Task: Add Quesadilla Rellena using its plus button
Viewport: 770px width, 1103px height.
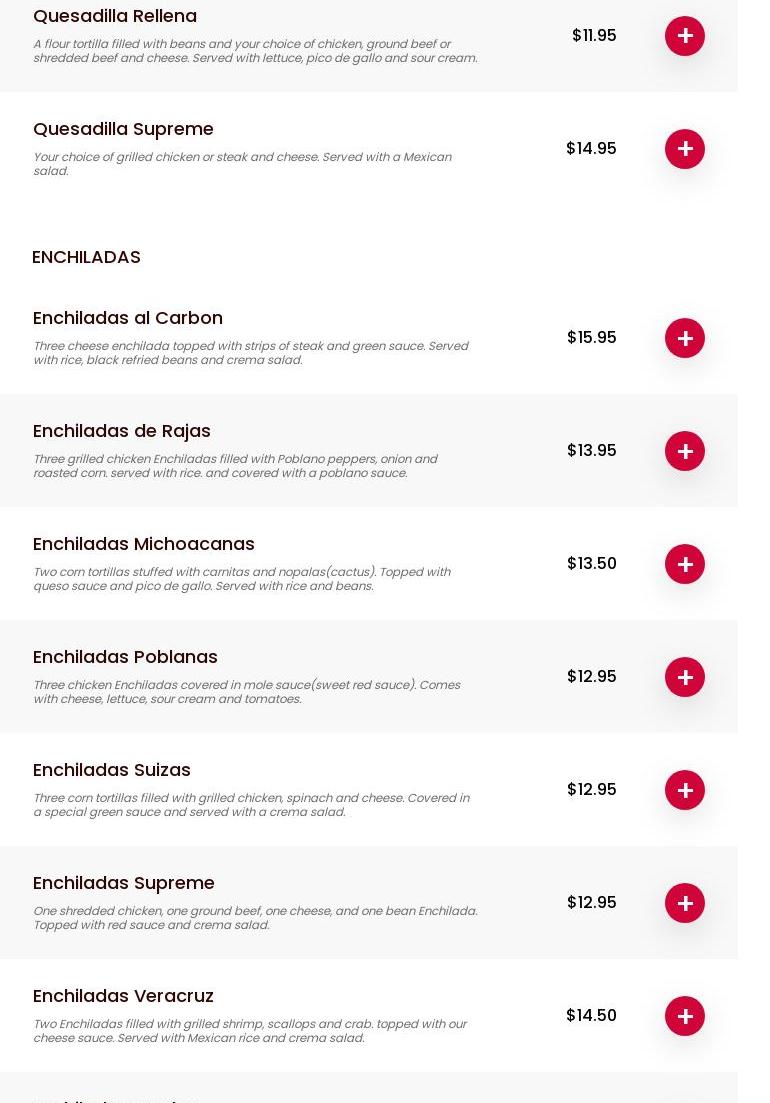Action: click(x=685, y=36)
